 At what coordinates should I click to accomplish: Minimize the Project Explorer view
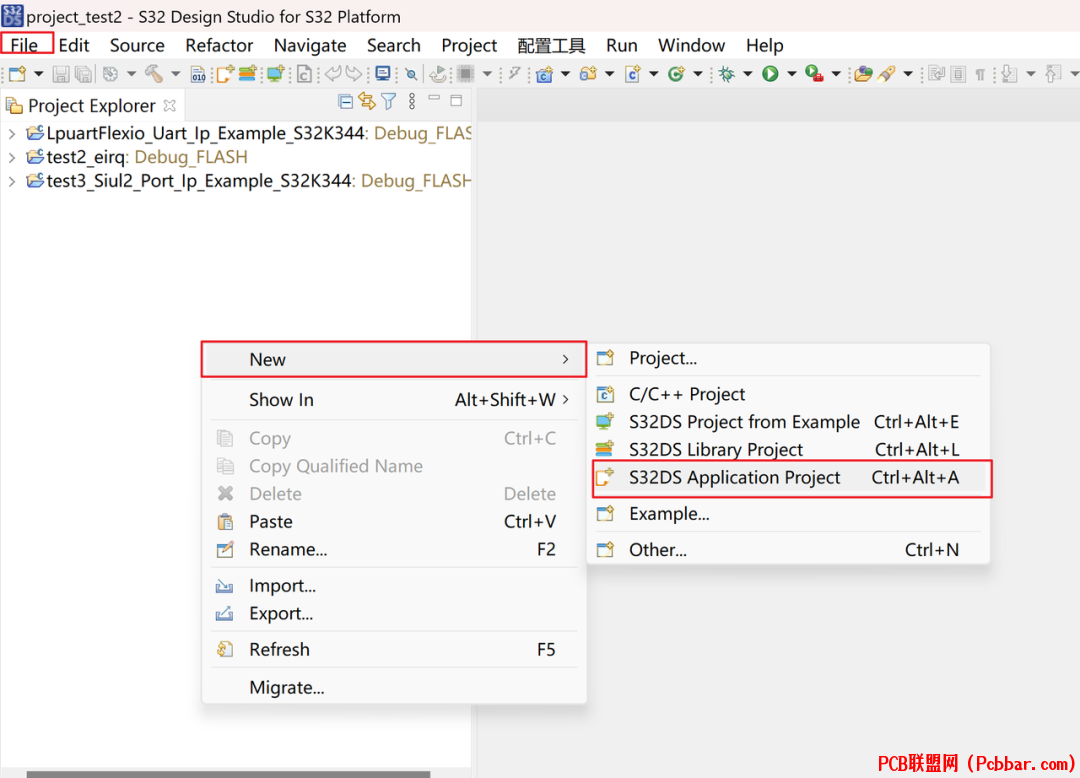tap(434, 99)
